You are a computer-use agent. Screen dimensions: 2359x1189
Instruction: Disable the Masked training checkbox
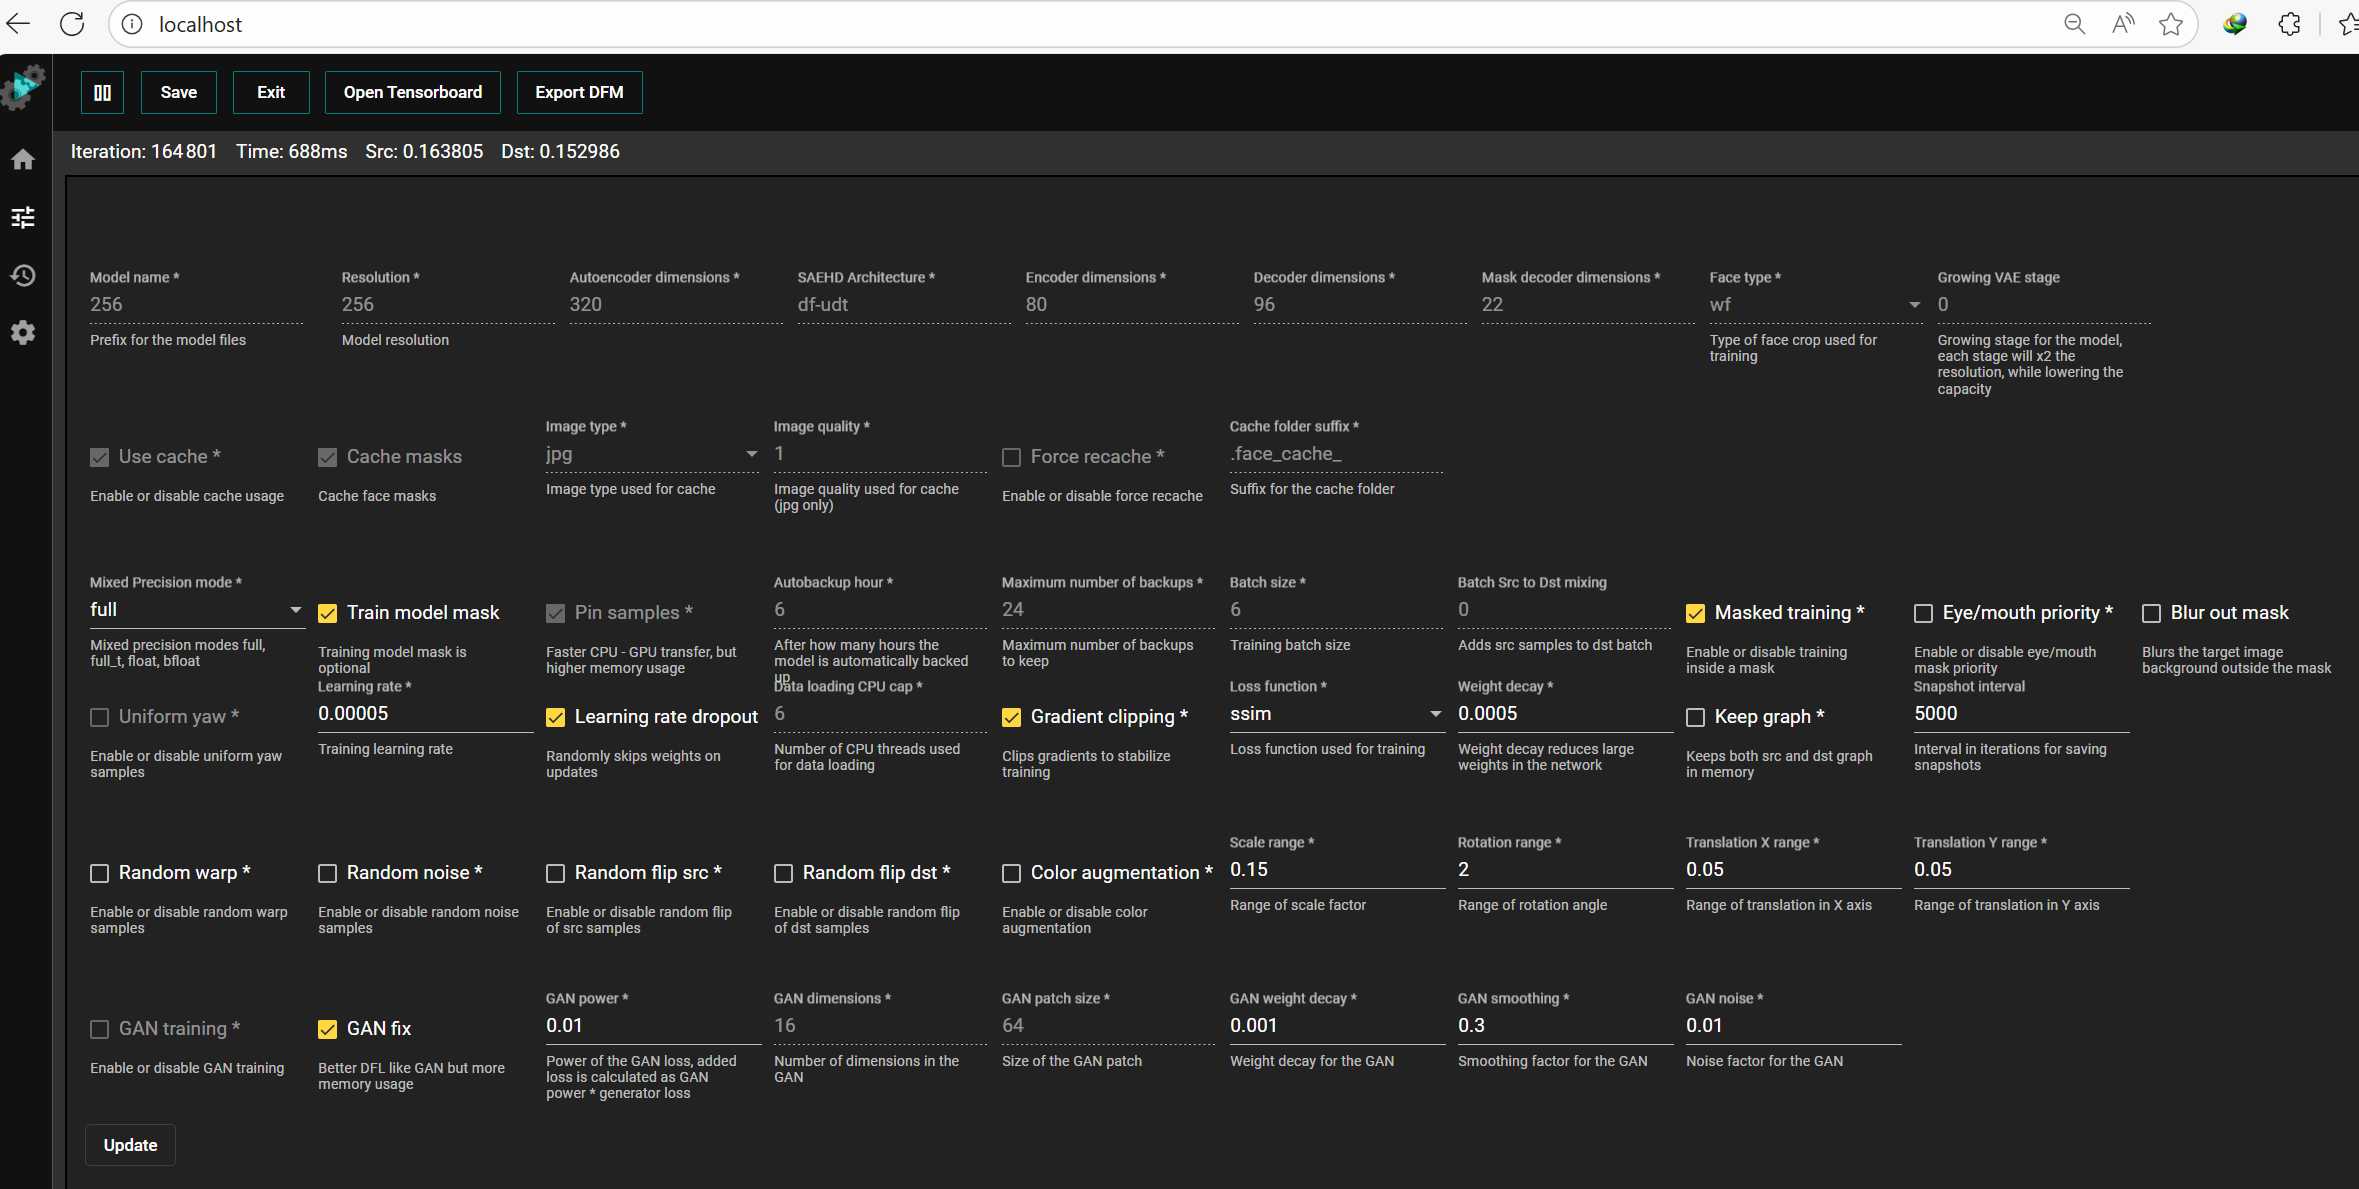1695,613
